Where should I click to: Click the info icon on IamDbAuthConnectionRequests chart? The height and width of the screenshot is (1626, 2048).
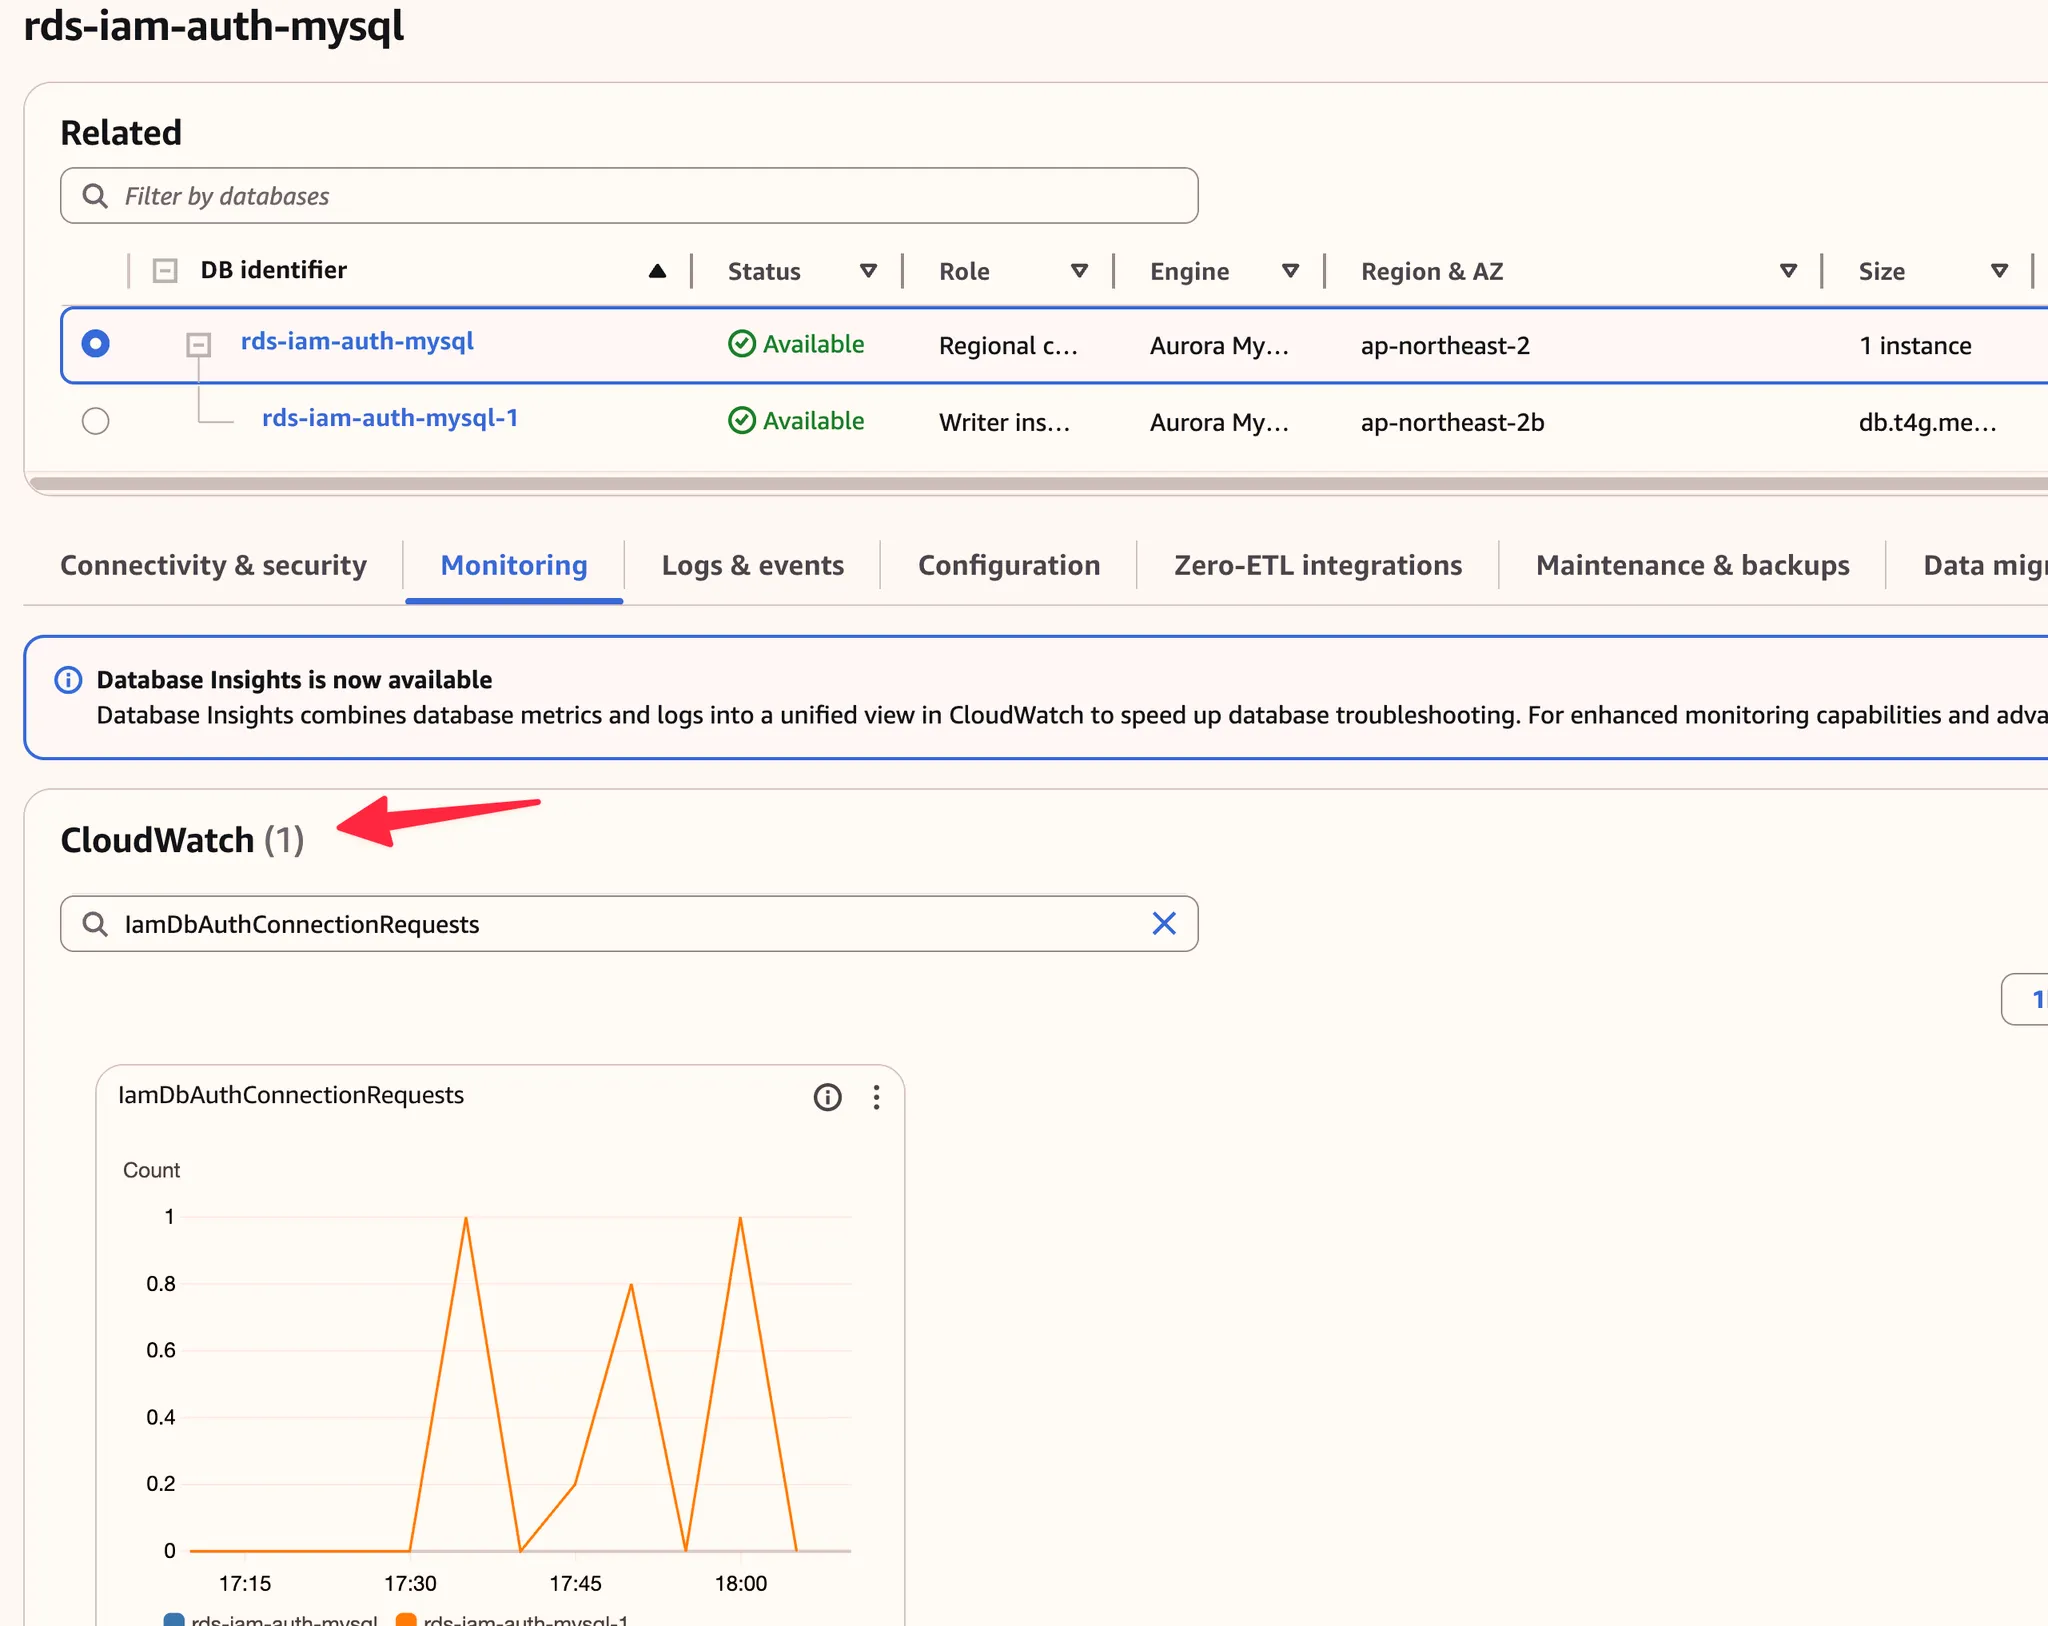tap(827, 1097)
